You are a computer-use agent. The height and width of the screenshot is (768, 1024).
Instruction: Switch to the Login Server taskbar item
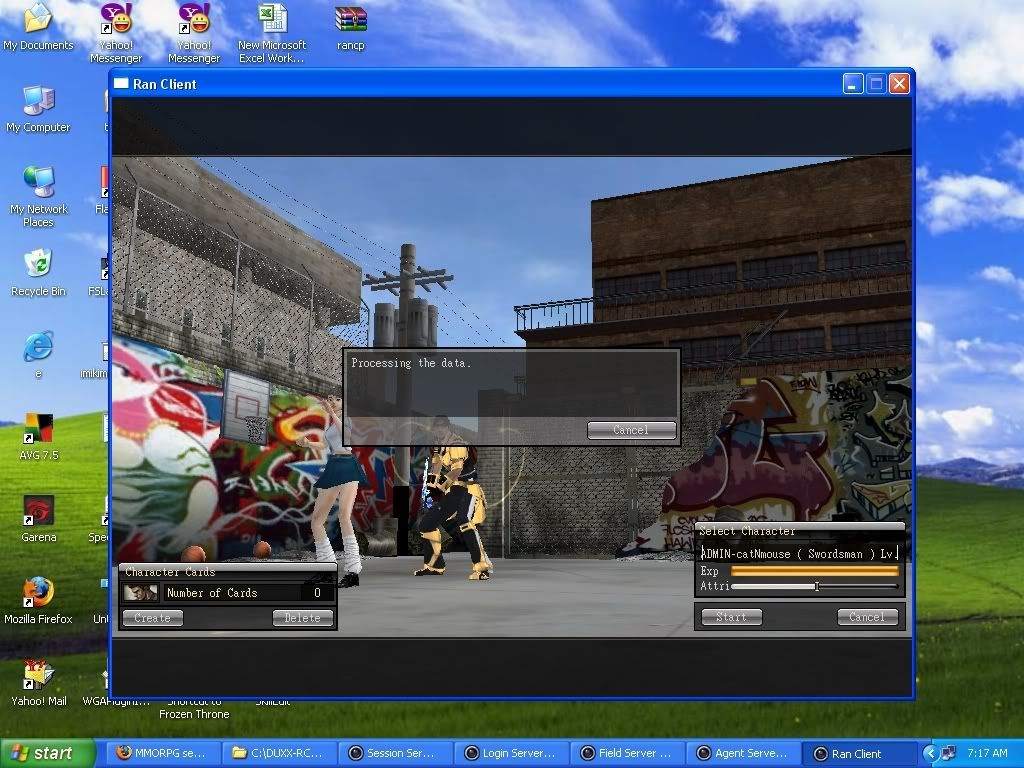click(510, 753)
